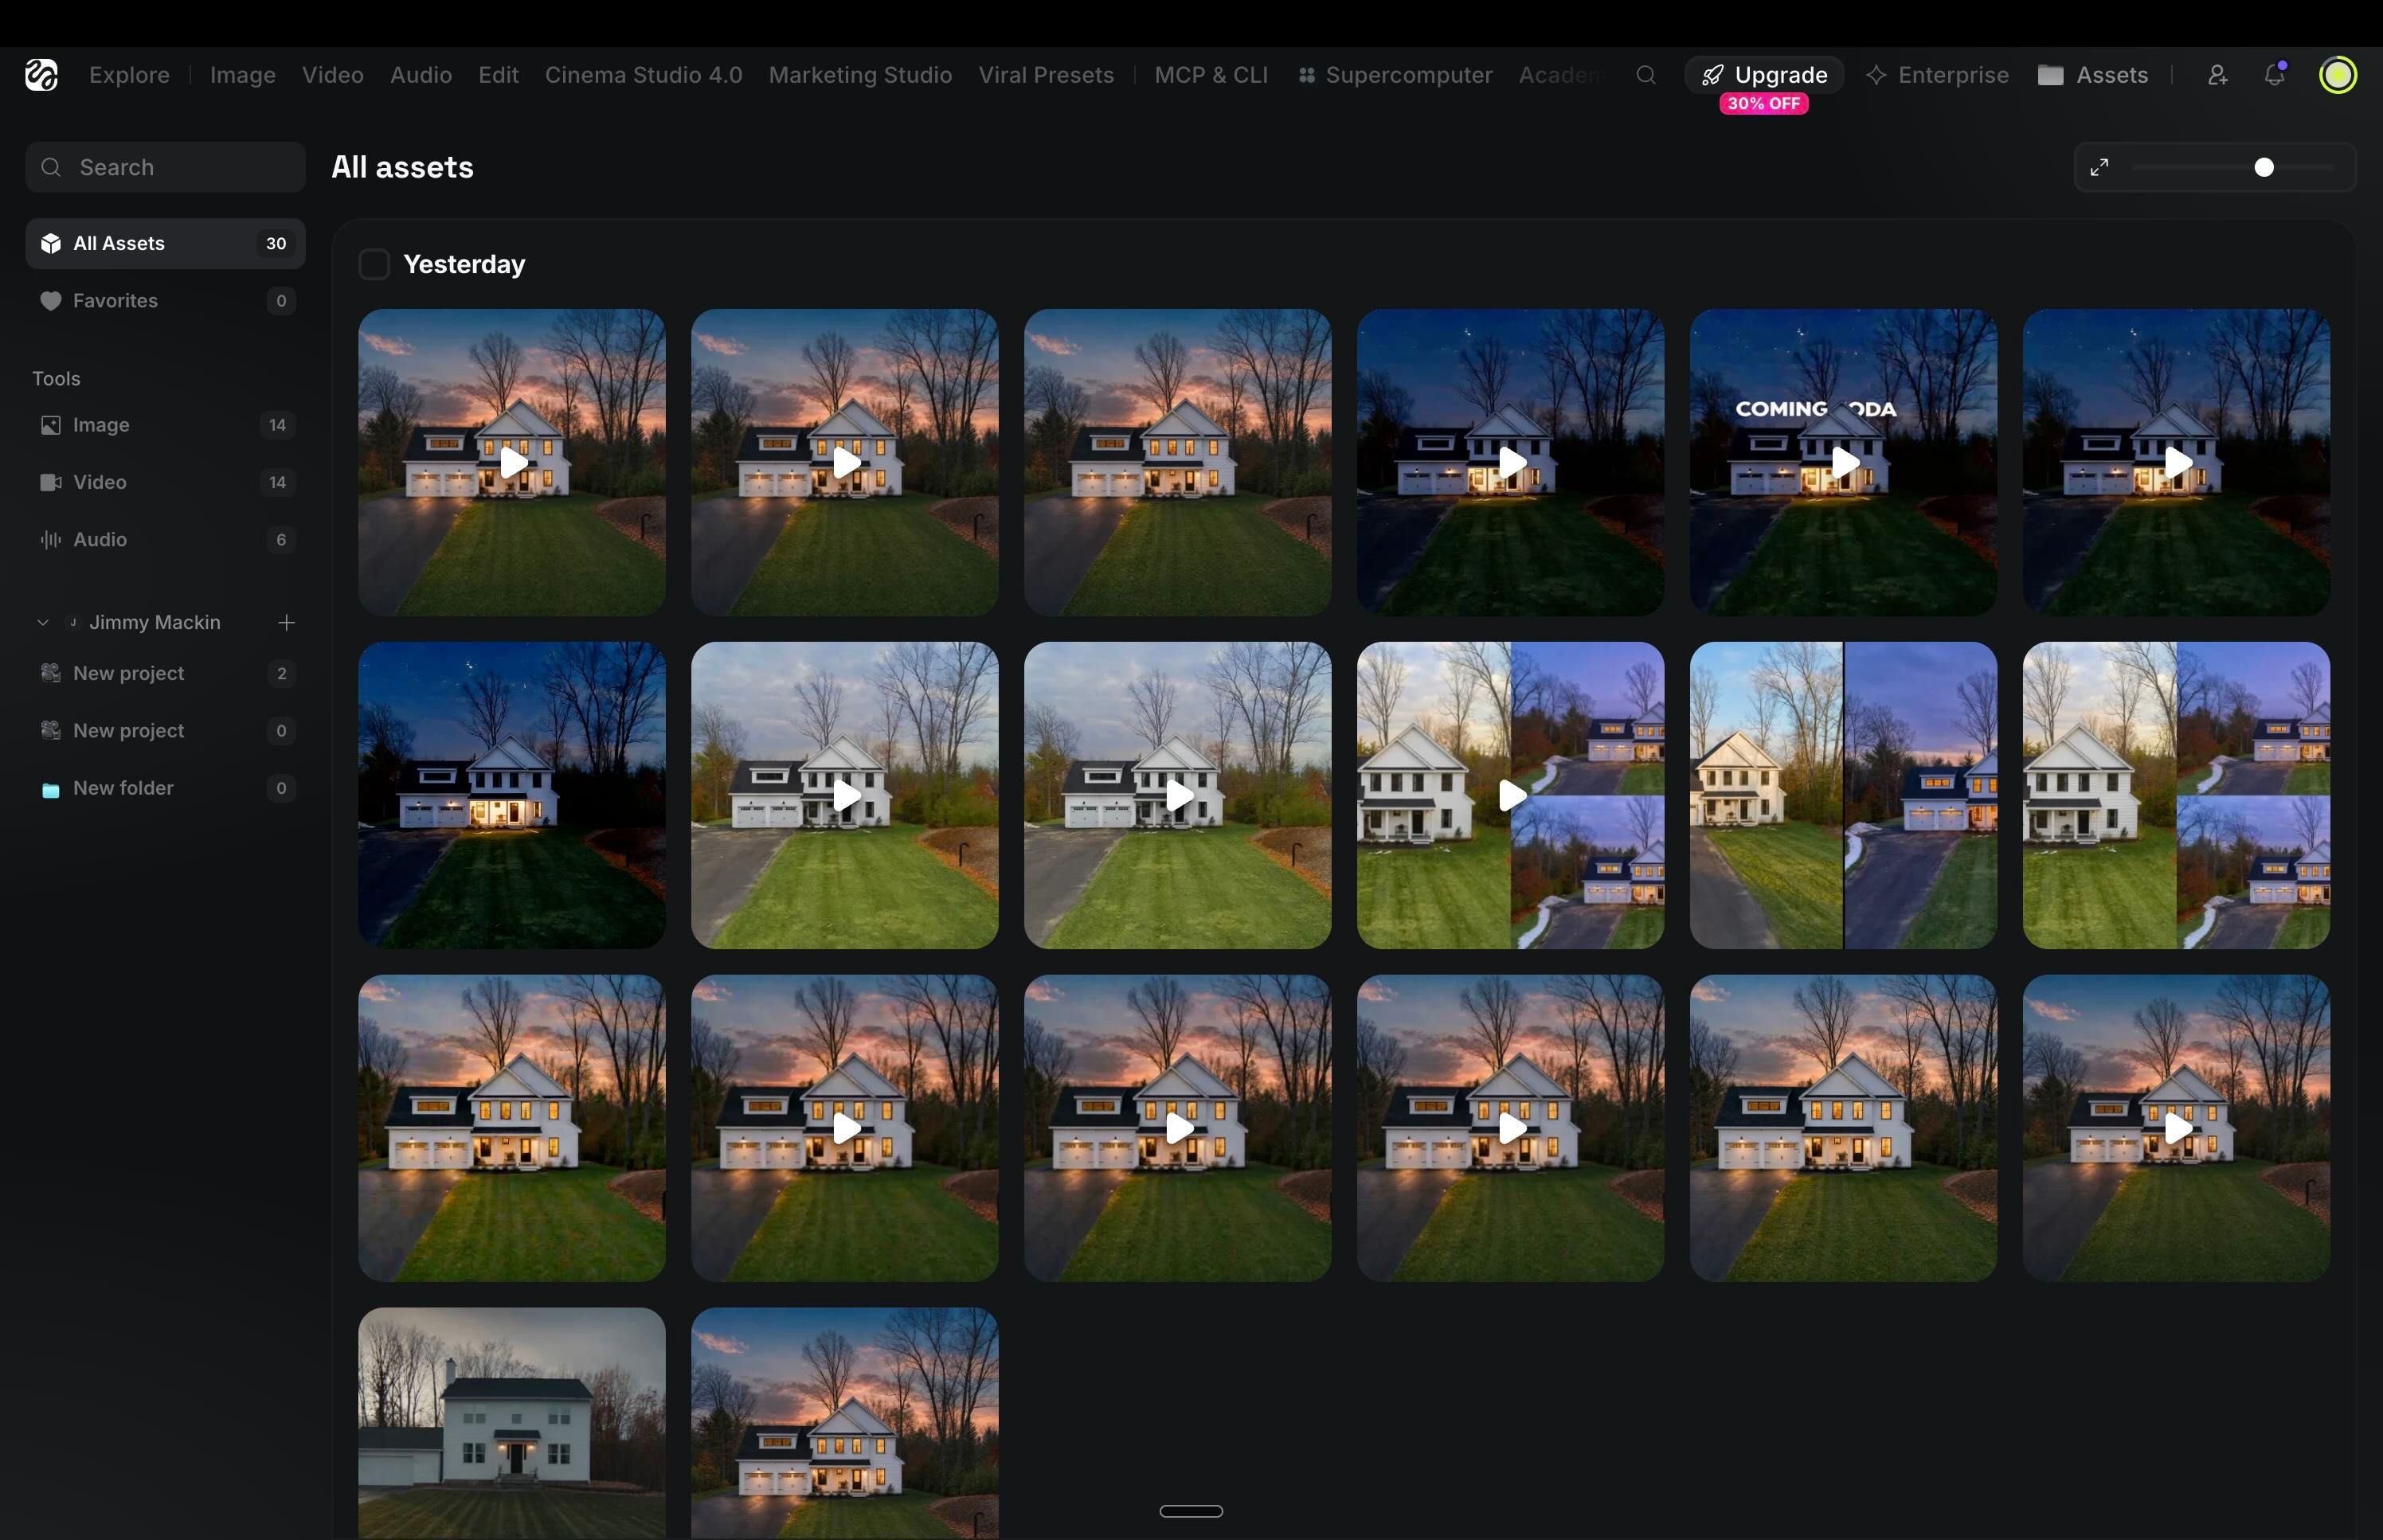Click the Higgsfield logo icon
This screenshot has width=2383, height=1540.
click(41, 75)
